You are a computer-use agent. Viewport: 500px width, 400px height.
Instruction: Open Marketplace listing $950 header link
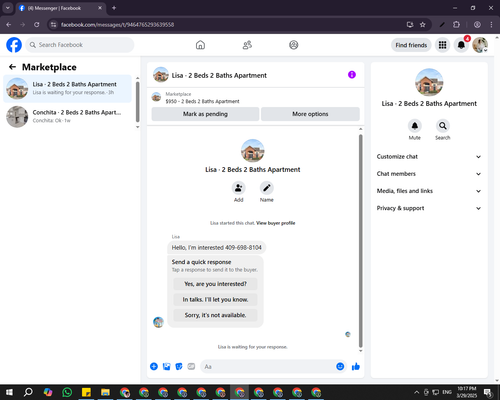[x=202, y=101]
